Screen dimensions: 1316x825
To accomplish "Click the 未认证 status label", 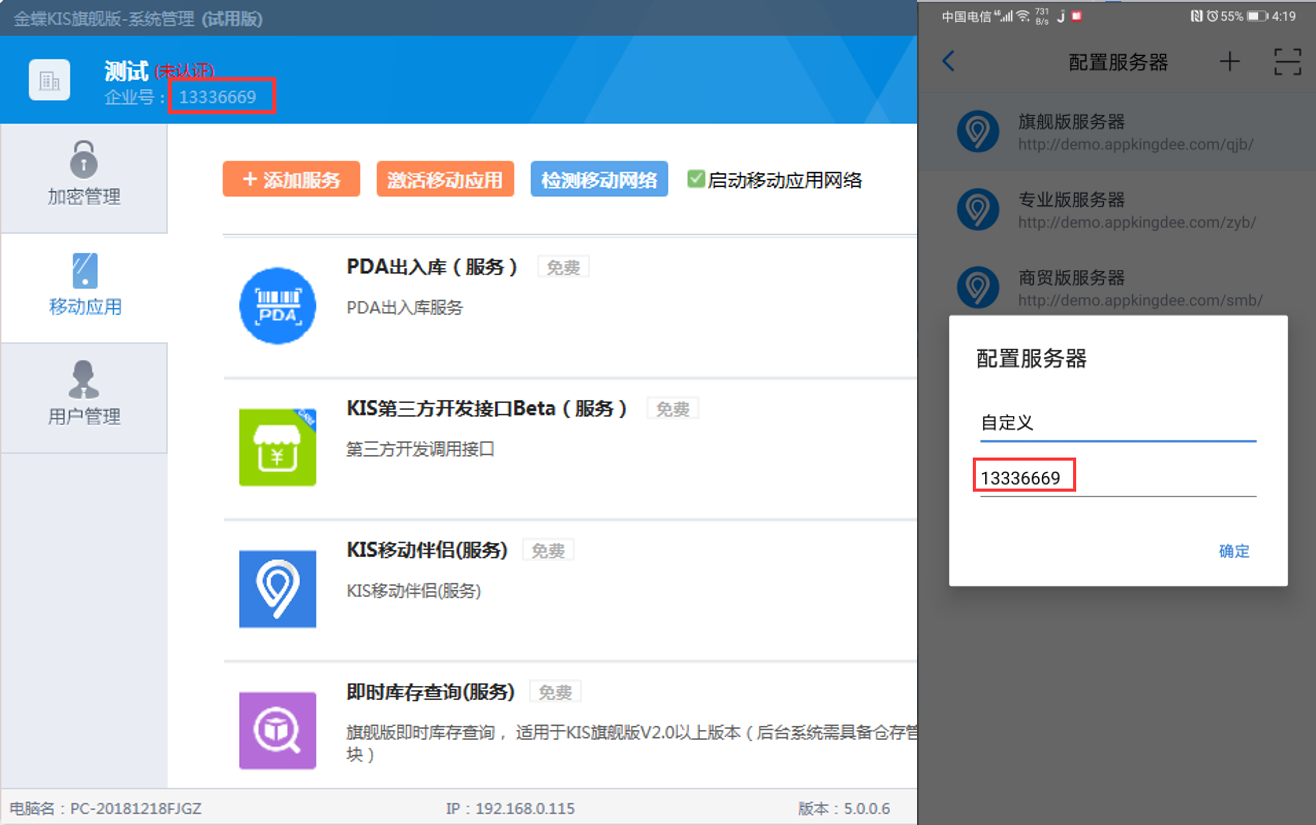I will pyautogui.click(x=185, y=71).
